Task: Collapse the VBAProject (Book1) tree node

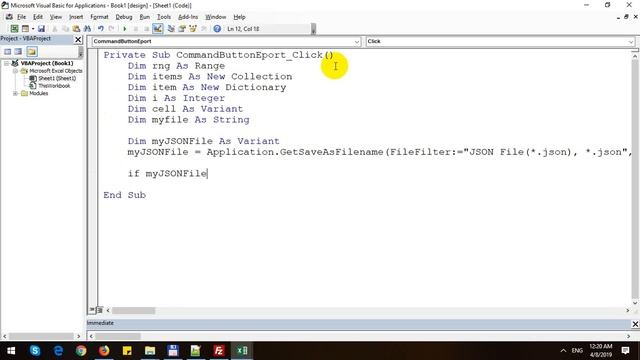Action: click(7, 63)
